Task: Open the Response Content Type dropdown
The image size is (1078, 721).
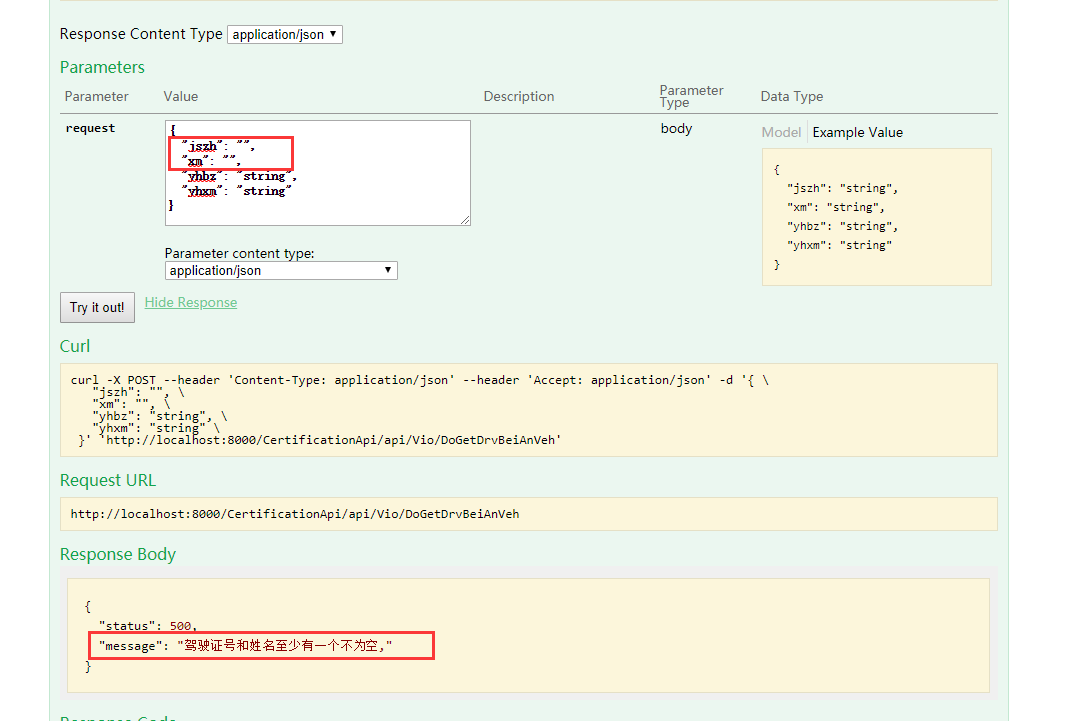Action: pyautogui.click(x=285, y=34)
